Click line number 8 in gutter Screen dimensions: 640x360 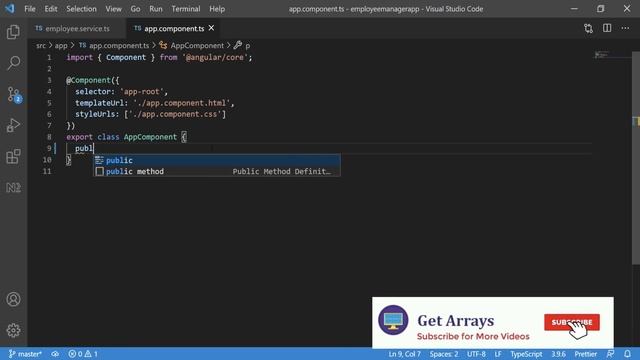pos(49,137)
